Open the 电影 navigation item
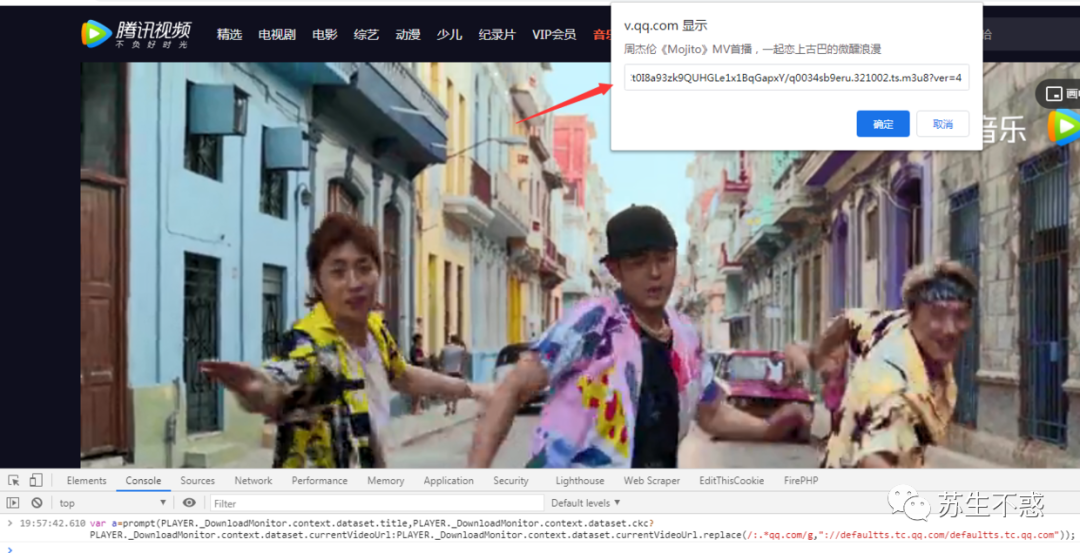This screenshot has width=1080, height=553. pos(324,34)
